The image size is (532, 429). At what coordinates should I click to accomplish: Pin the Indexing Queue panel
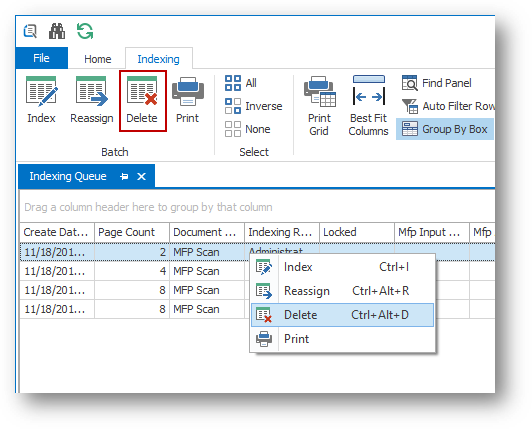point(124,176)
